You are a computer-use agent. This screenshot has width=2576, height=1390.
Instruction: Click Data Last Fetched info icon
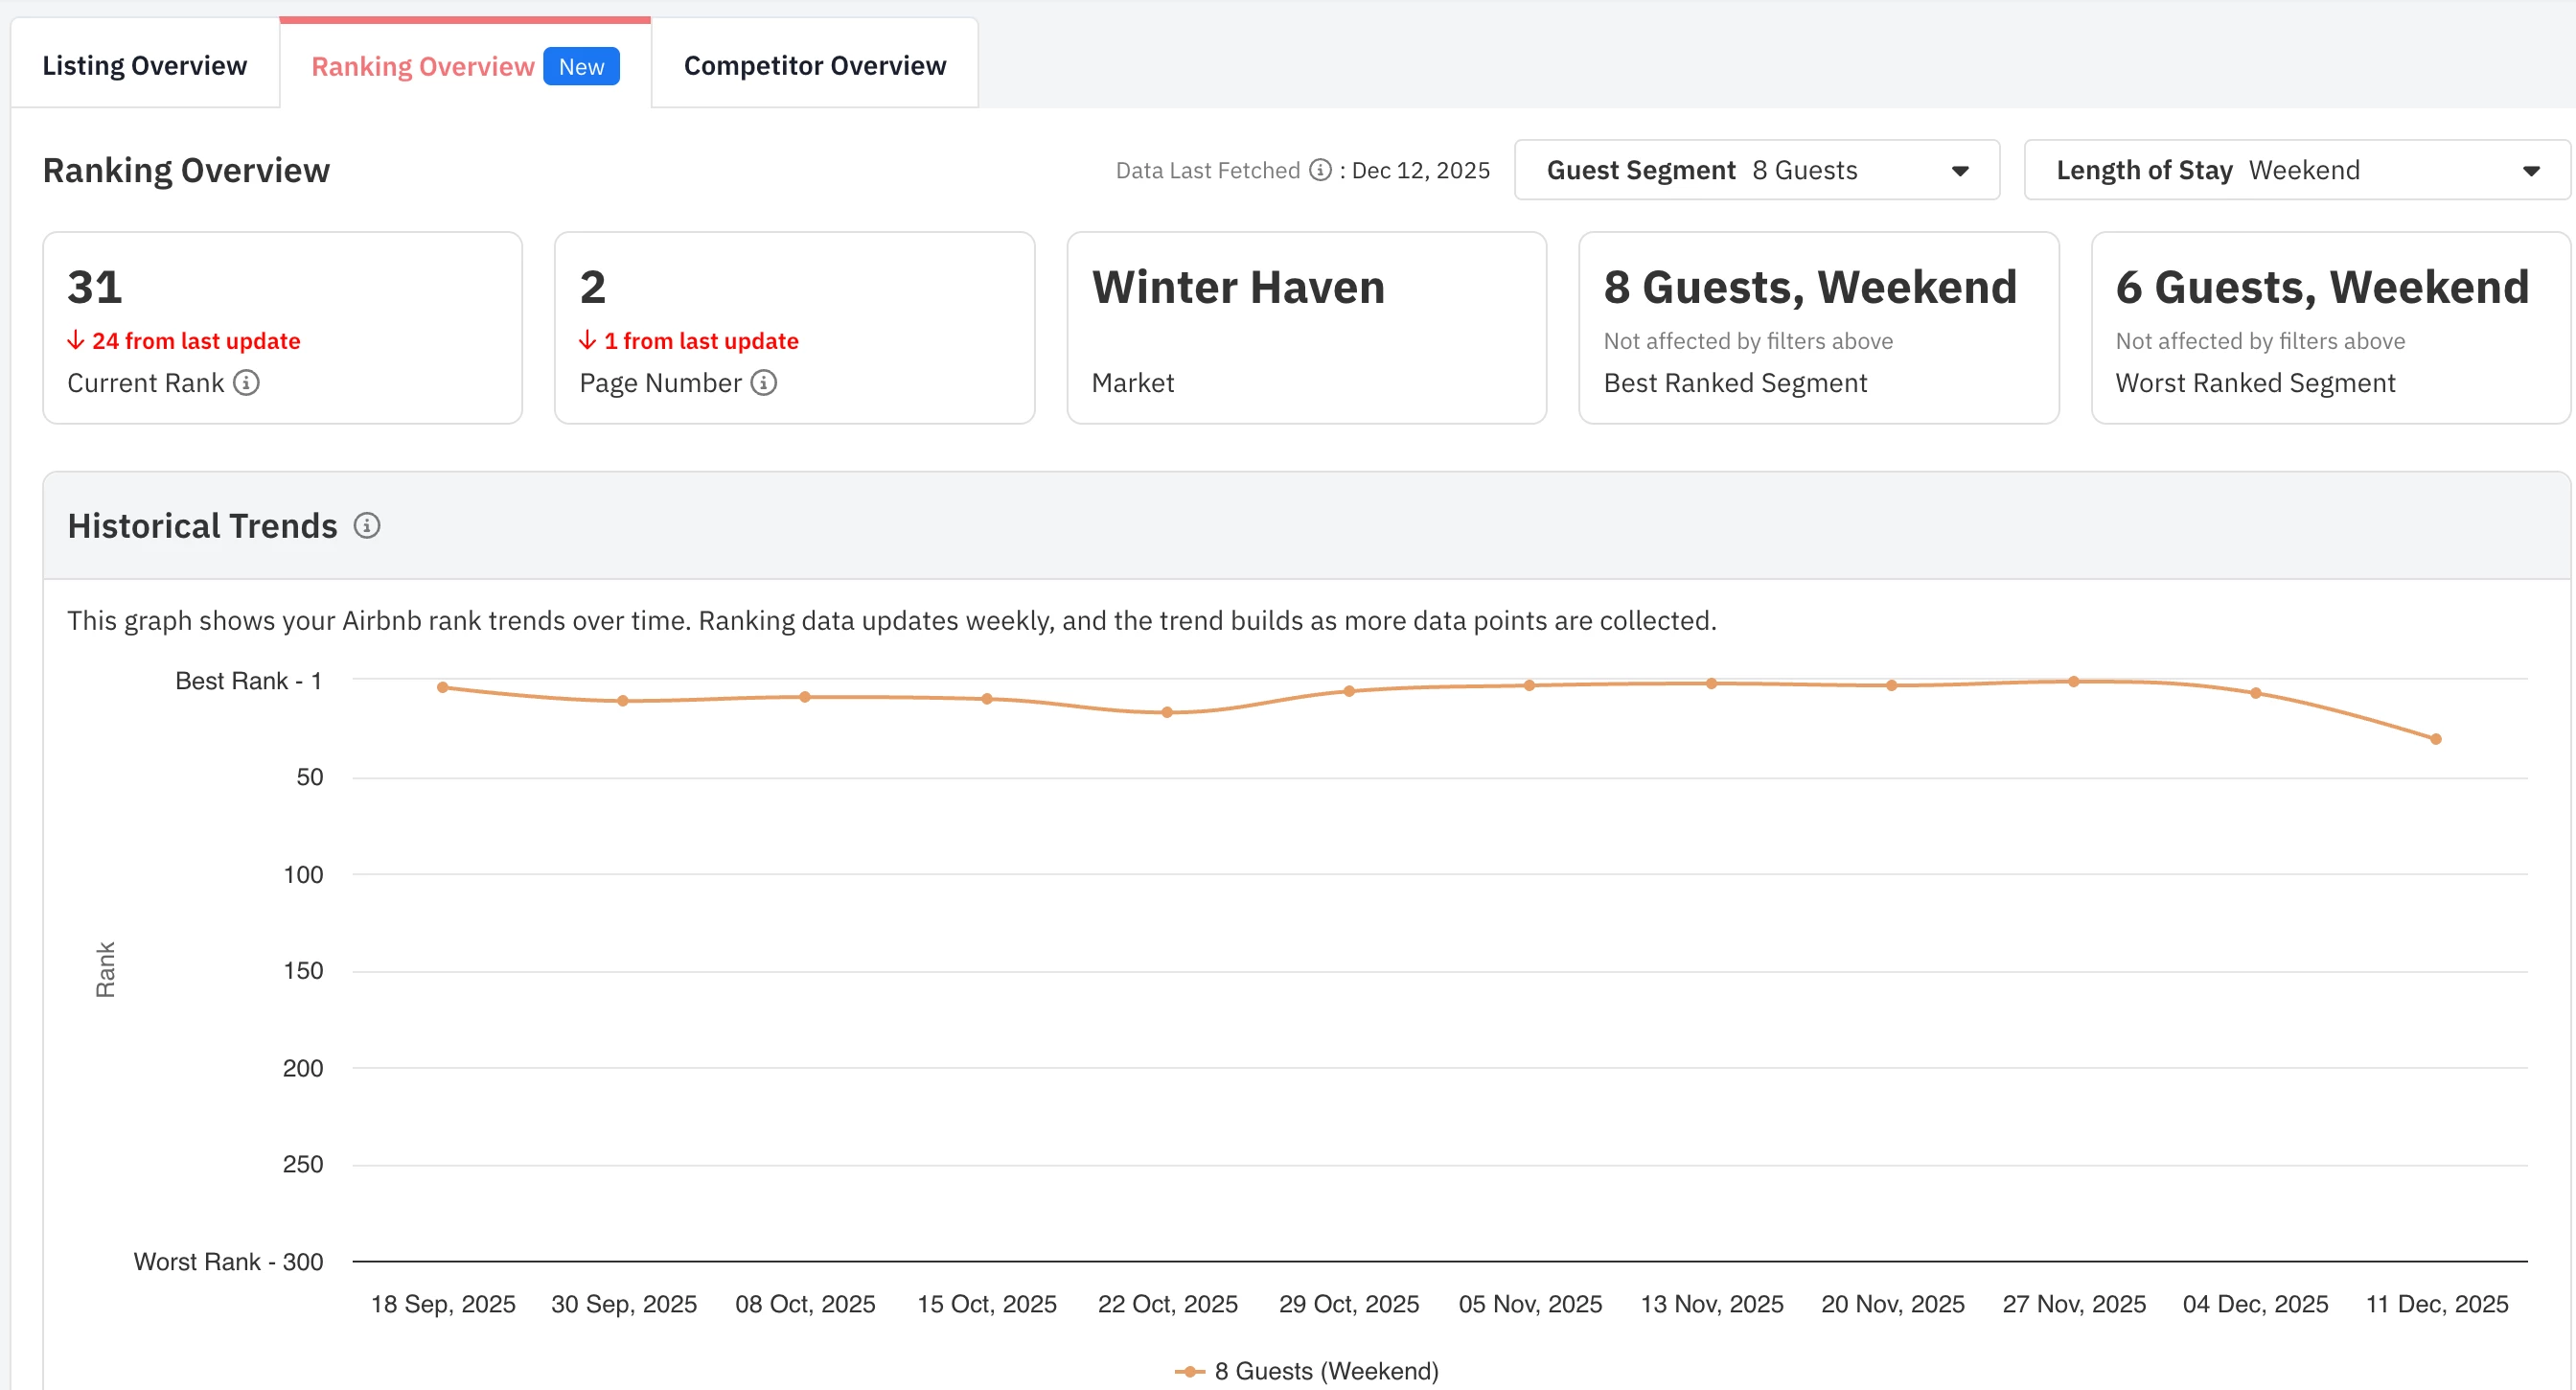(1320, 170)
